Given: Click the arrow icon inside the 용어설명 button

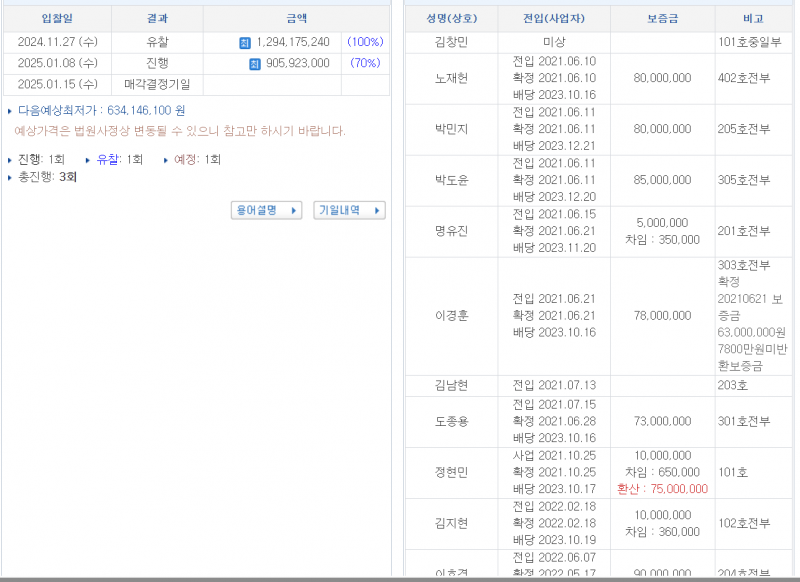Looking at the screenshot, I should [291, 210].
